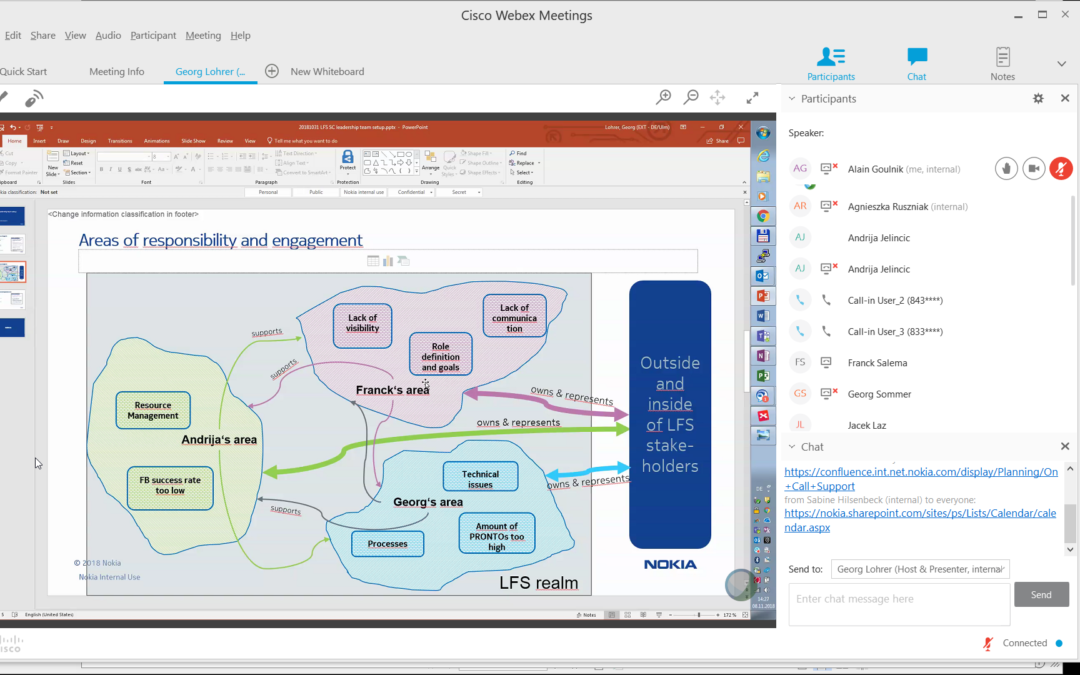Select first slide thumbnail in PowerPoint
This screenshot has height=675, width=1080.
[12, 216]
